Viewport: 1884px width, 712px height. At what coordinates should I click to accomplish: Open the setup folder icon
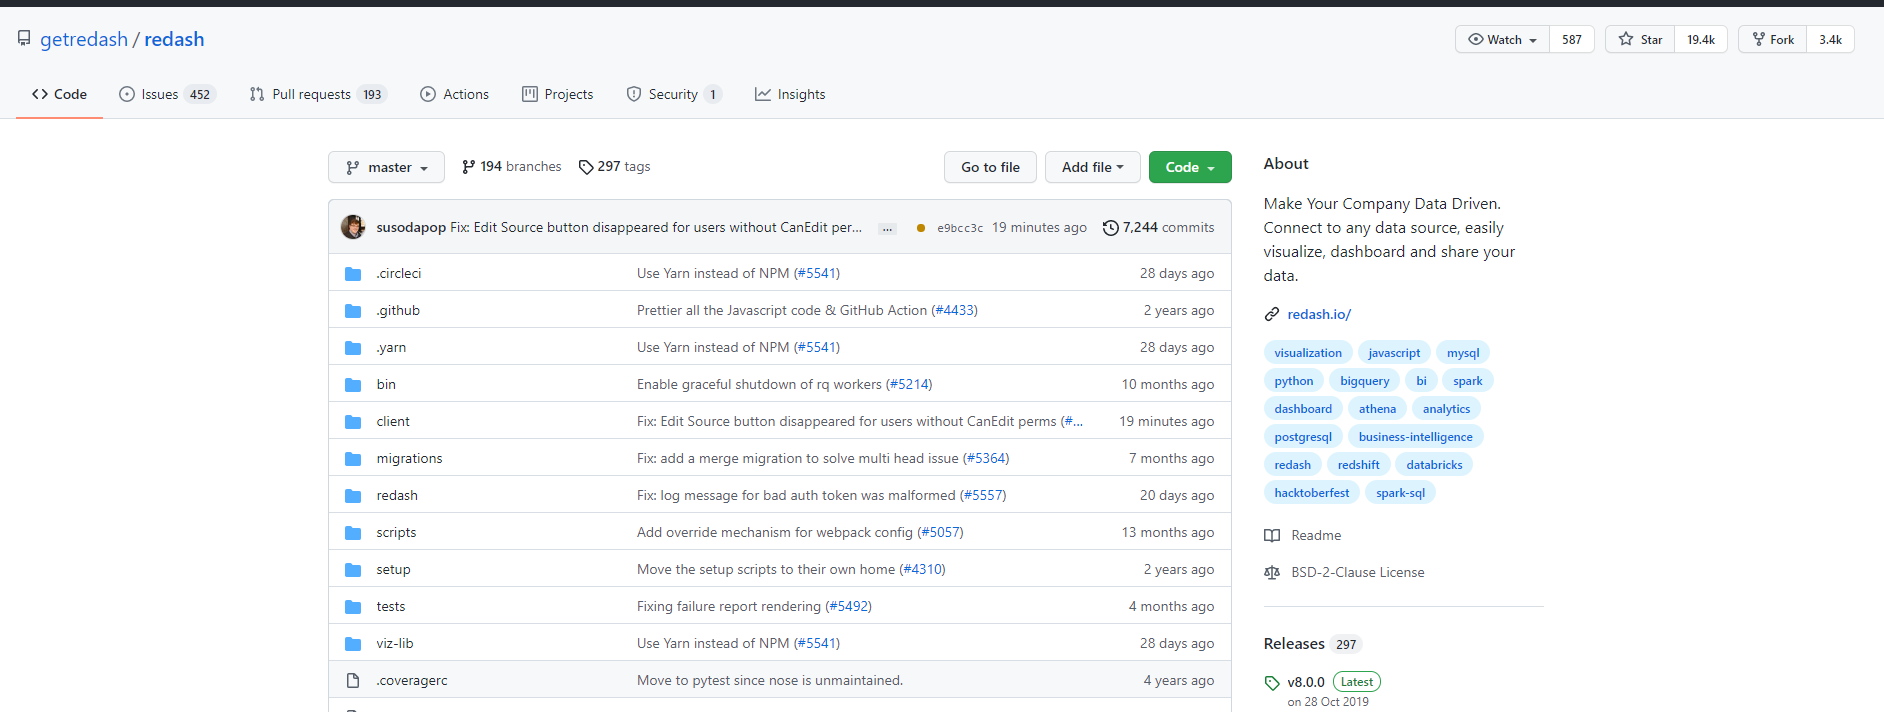(353, 570)
